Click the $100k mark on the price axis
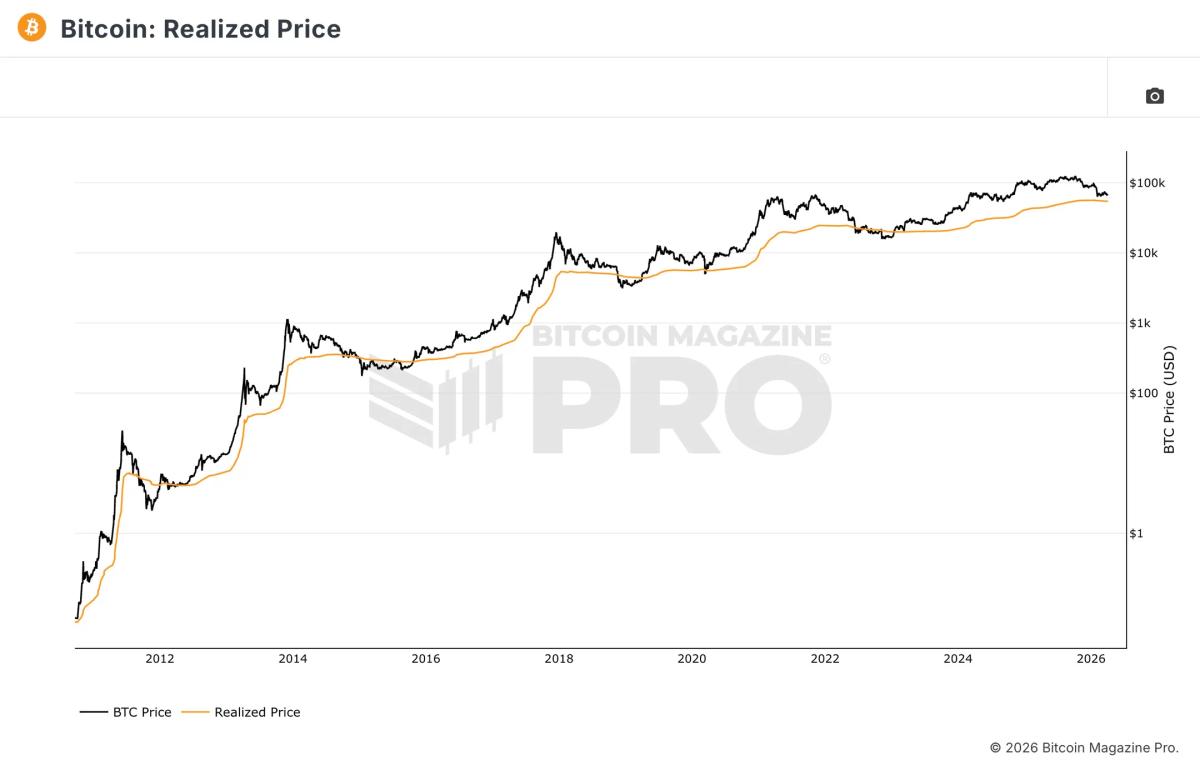1200x760 pixels. (x=1146, y=183)
